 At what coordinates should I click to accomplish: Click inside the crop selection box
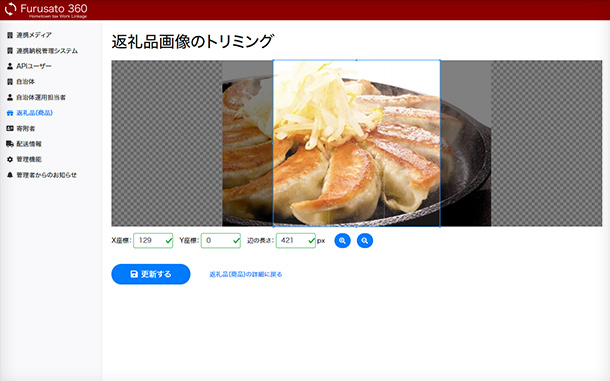[356, 143]
